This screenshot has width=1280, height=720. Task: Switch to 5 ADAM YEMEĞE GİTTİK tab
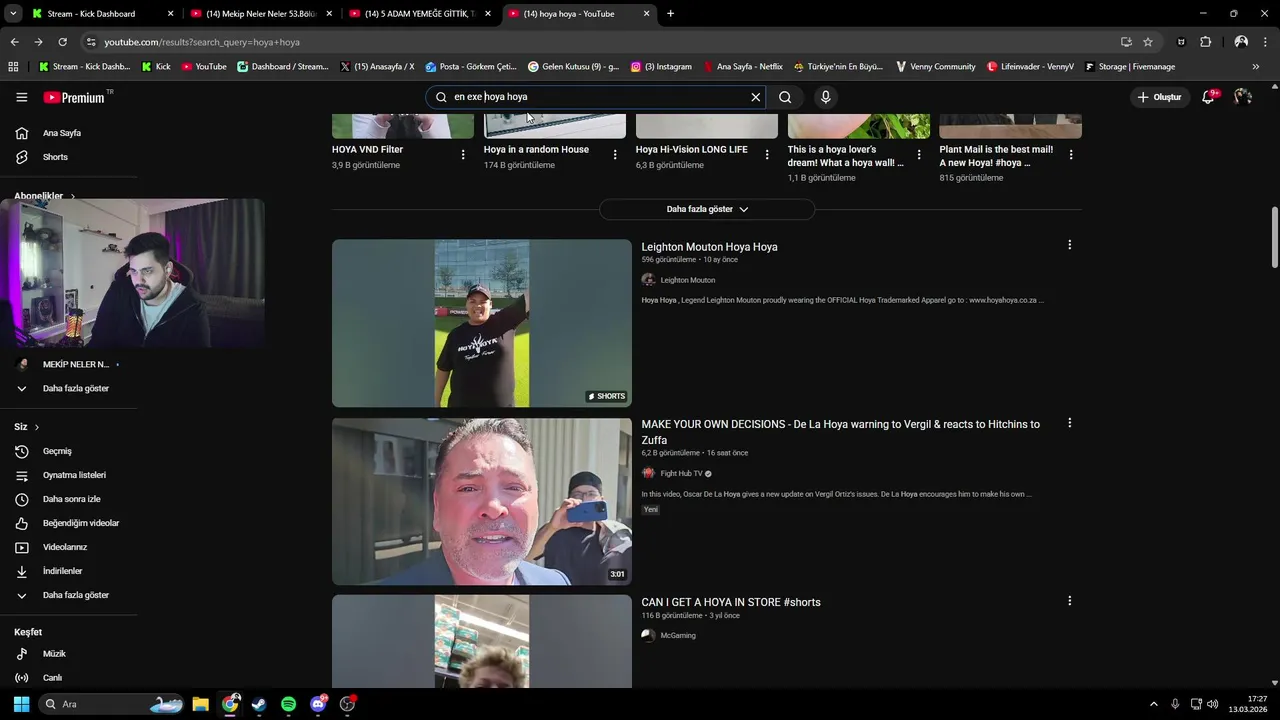[420, 14]
